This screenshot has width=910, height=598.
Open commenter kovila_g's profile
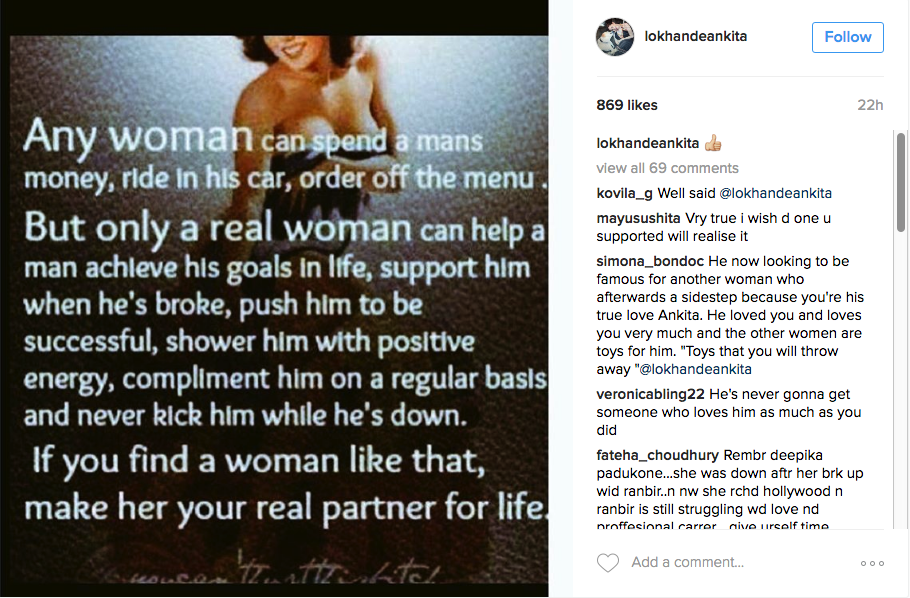click(624, 193)
